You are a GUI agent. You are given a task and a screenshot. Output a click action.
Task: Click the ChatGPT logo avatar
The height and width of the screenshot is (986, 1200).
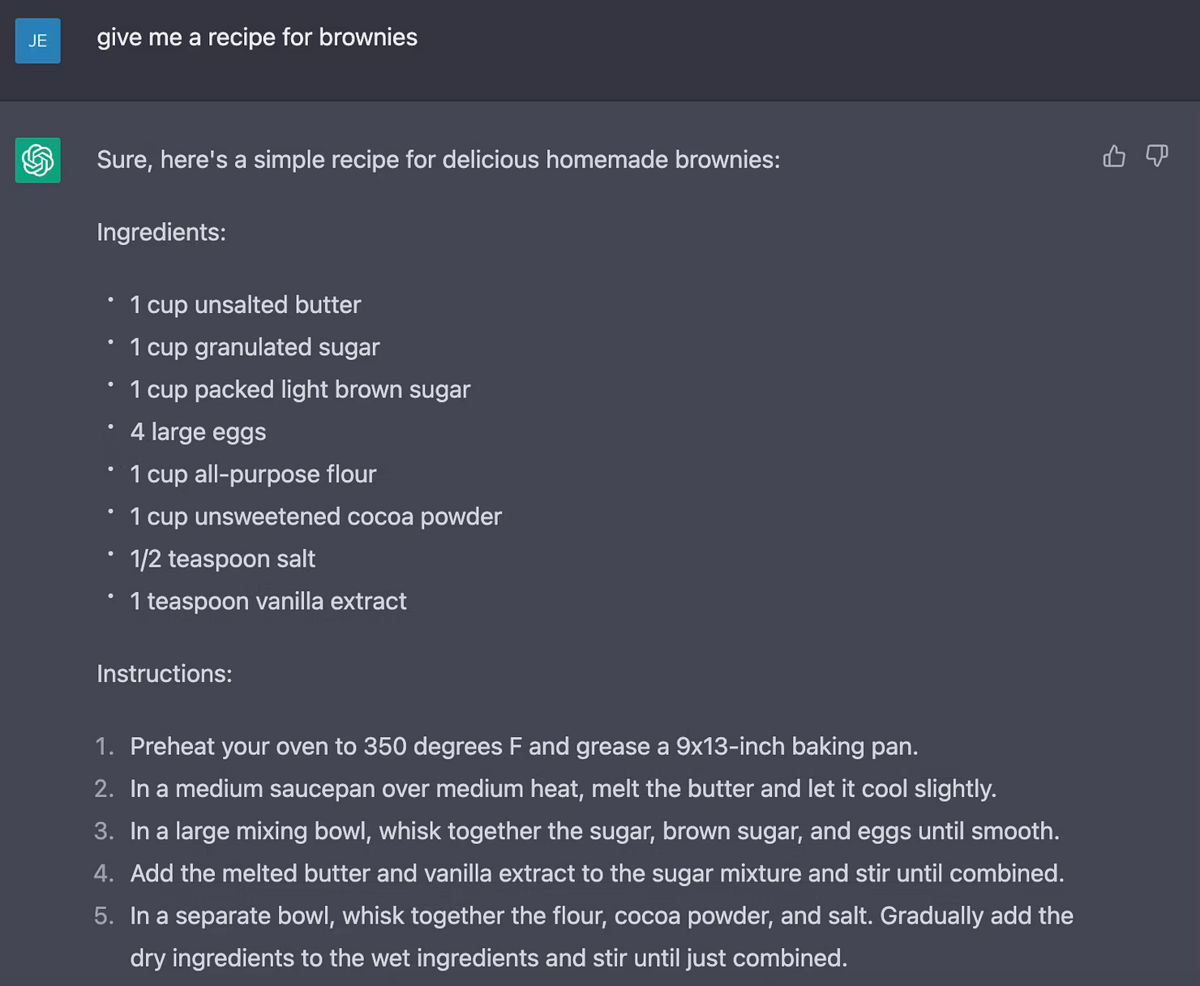pos(38,160)
